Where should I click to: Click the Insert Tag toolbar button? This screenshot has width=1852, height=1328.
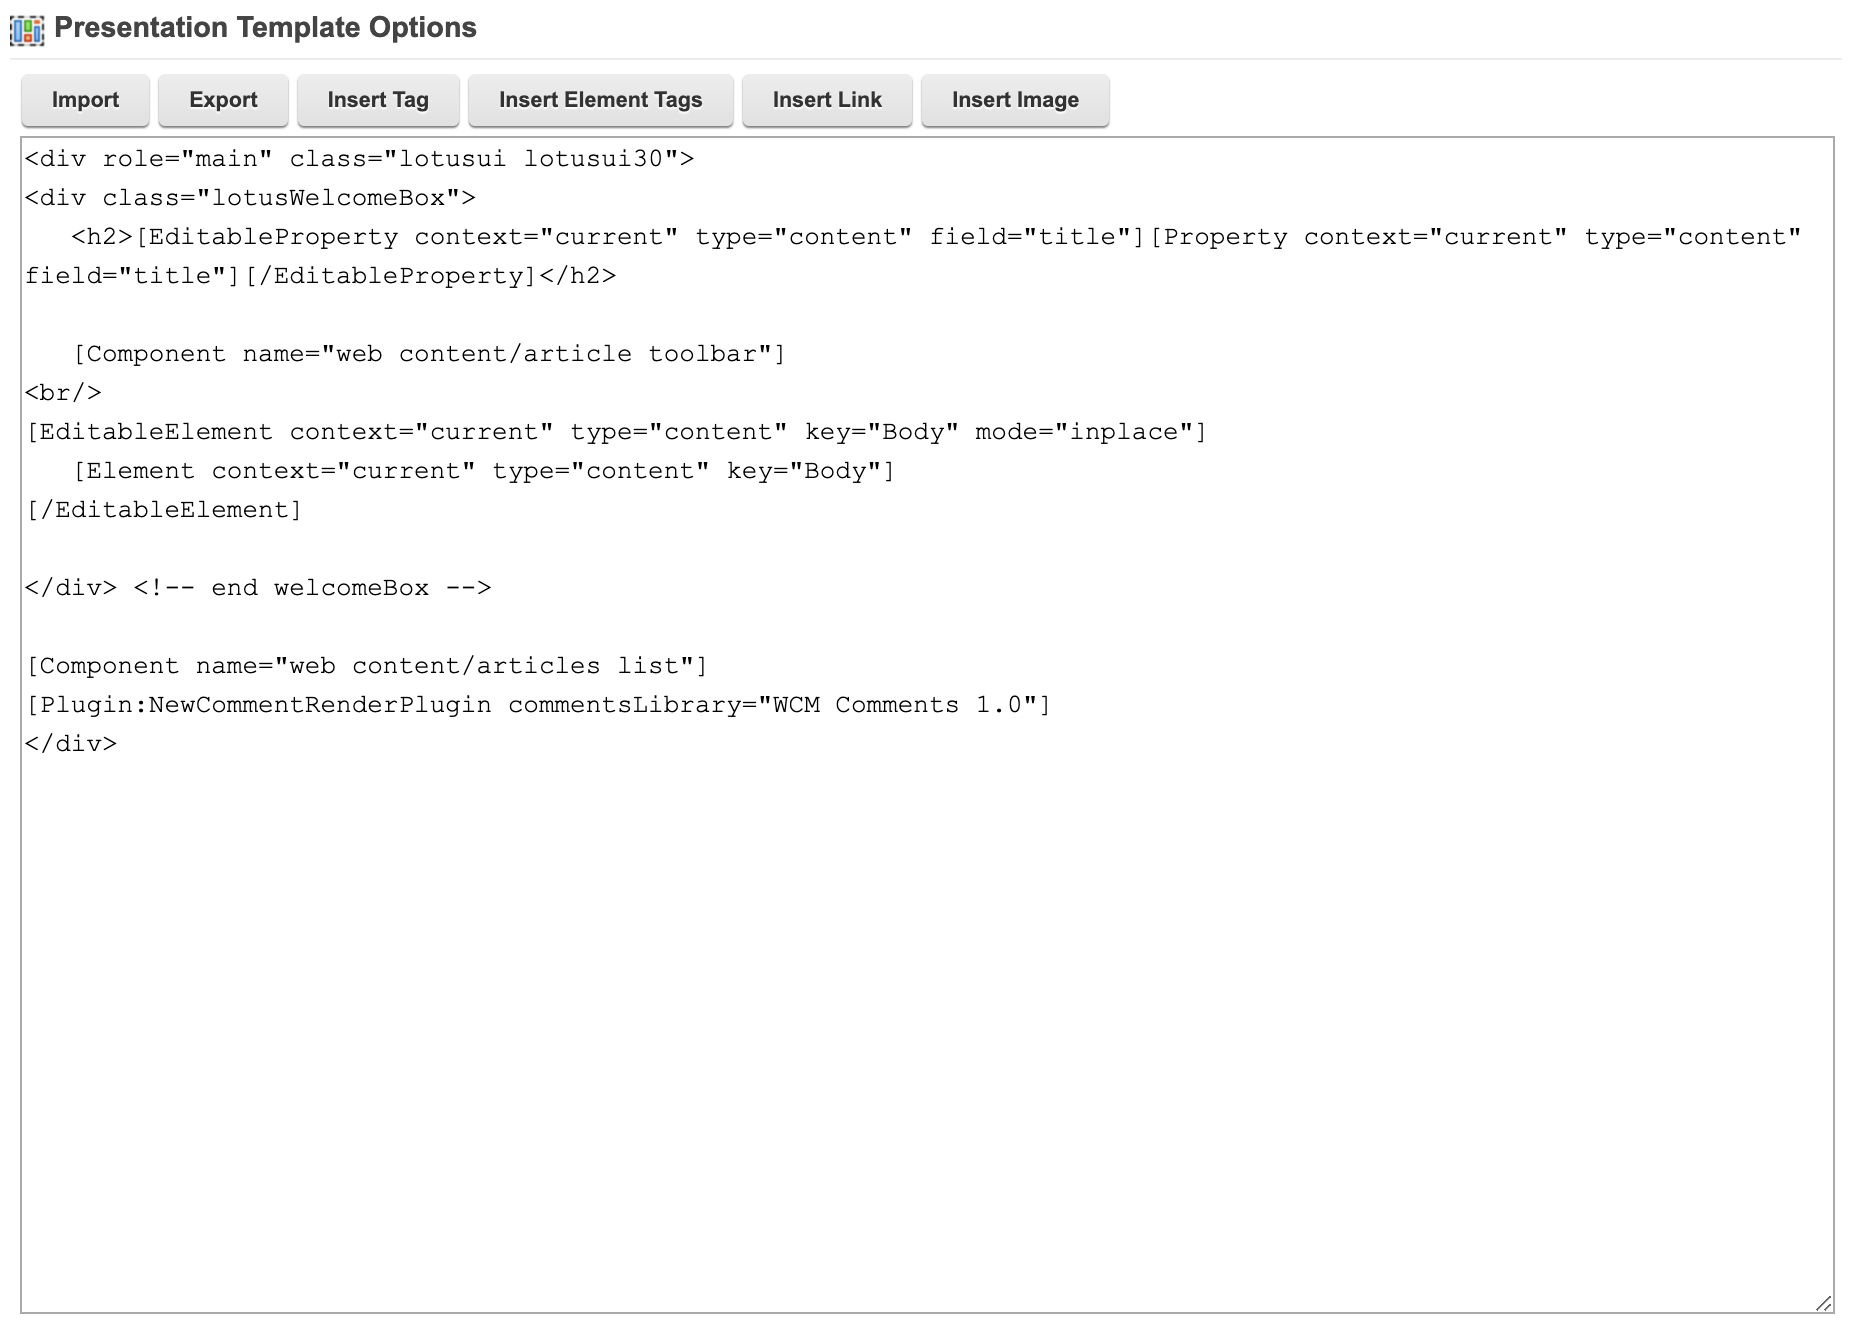click(377, 100)
